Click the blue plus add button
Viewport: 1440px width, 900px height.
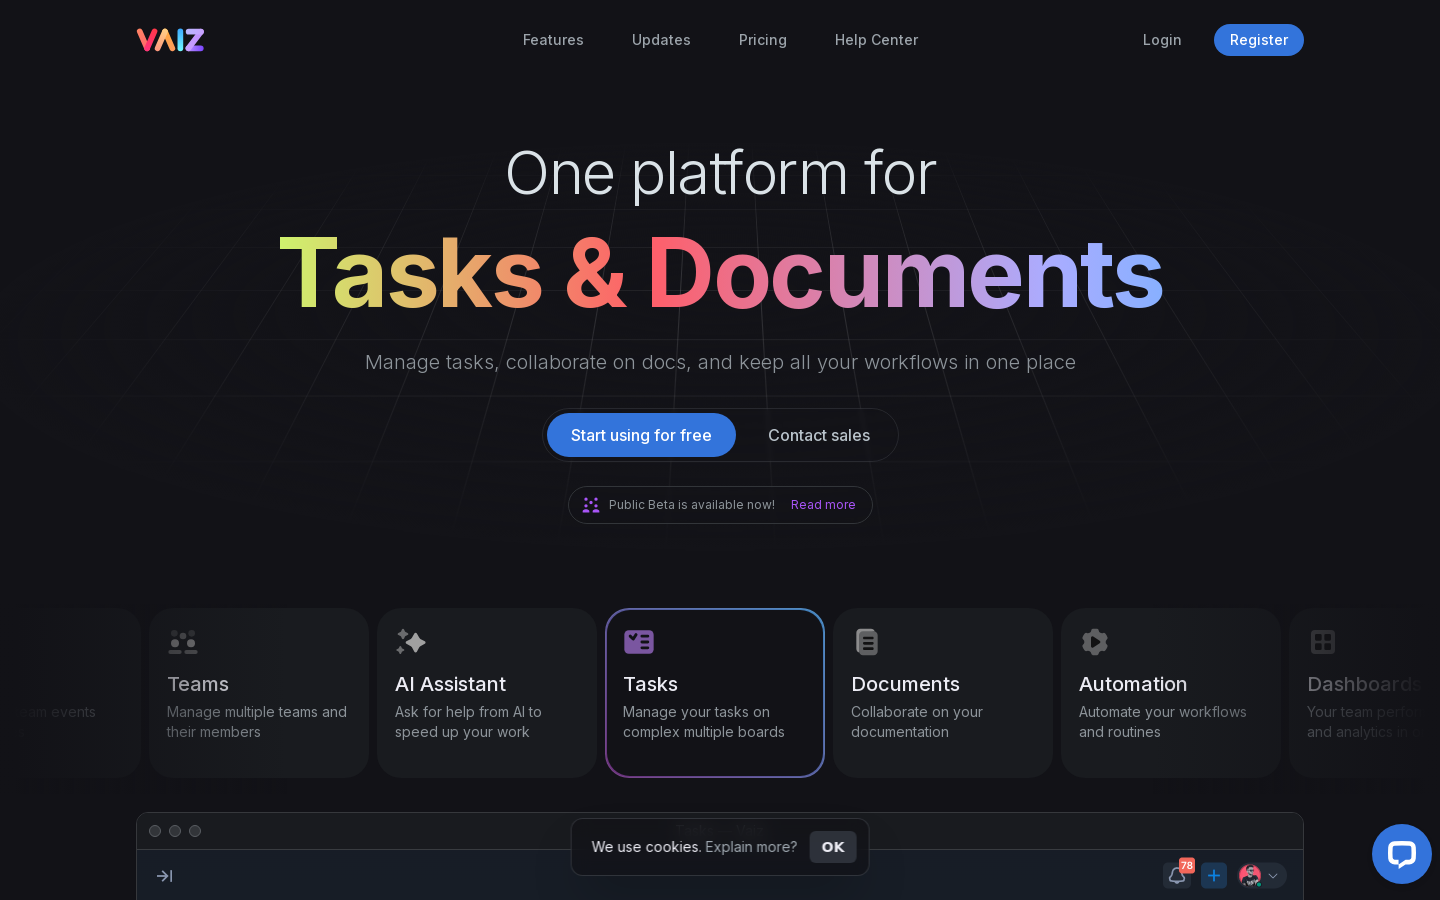(1214, 876)
